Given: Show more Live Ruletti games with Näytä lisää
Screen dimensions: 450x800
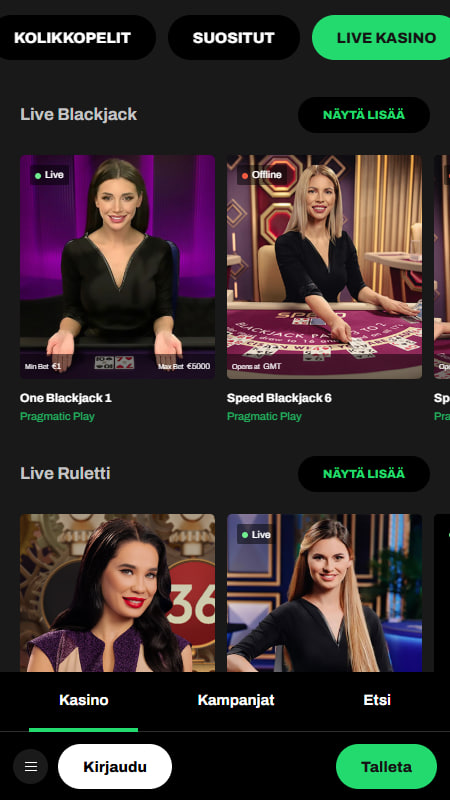Looking at the screenshot, I should (x=364, y=474).
